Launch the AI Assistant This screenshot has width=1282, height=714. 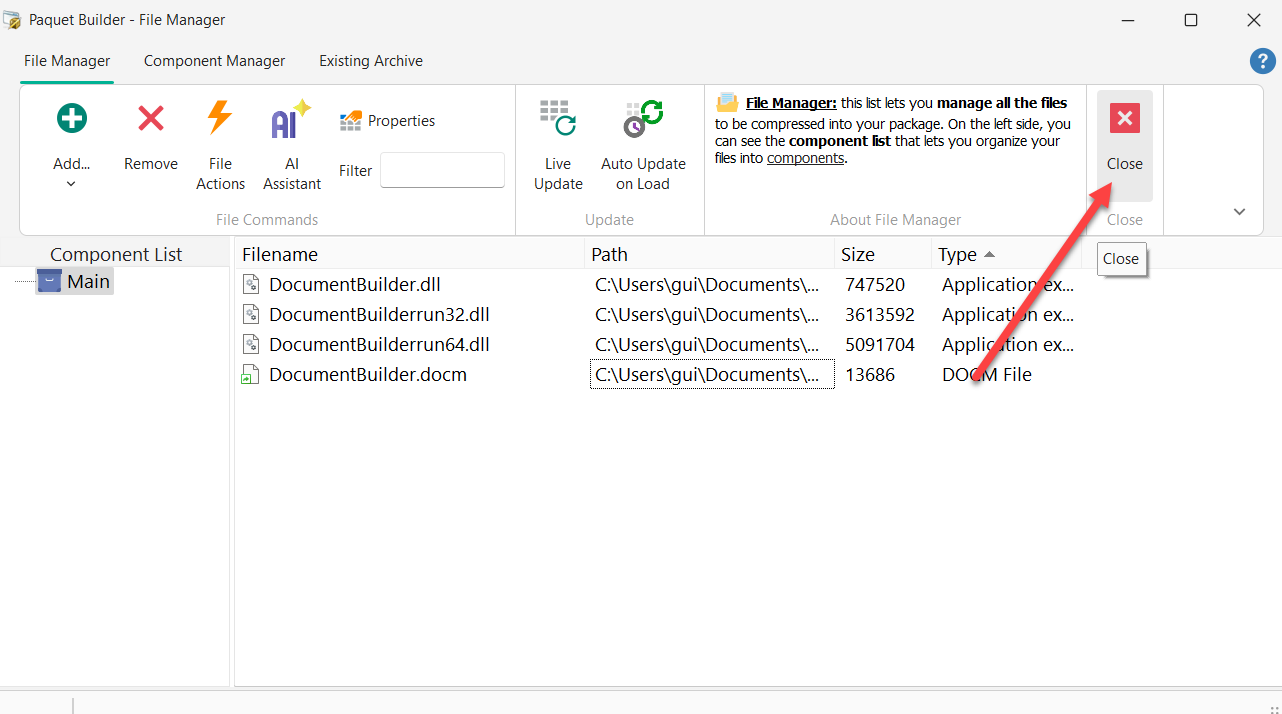[291, 145]
